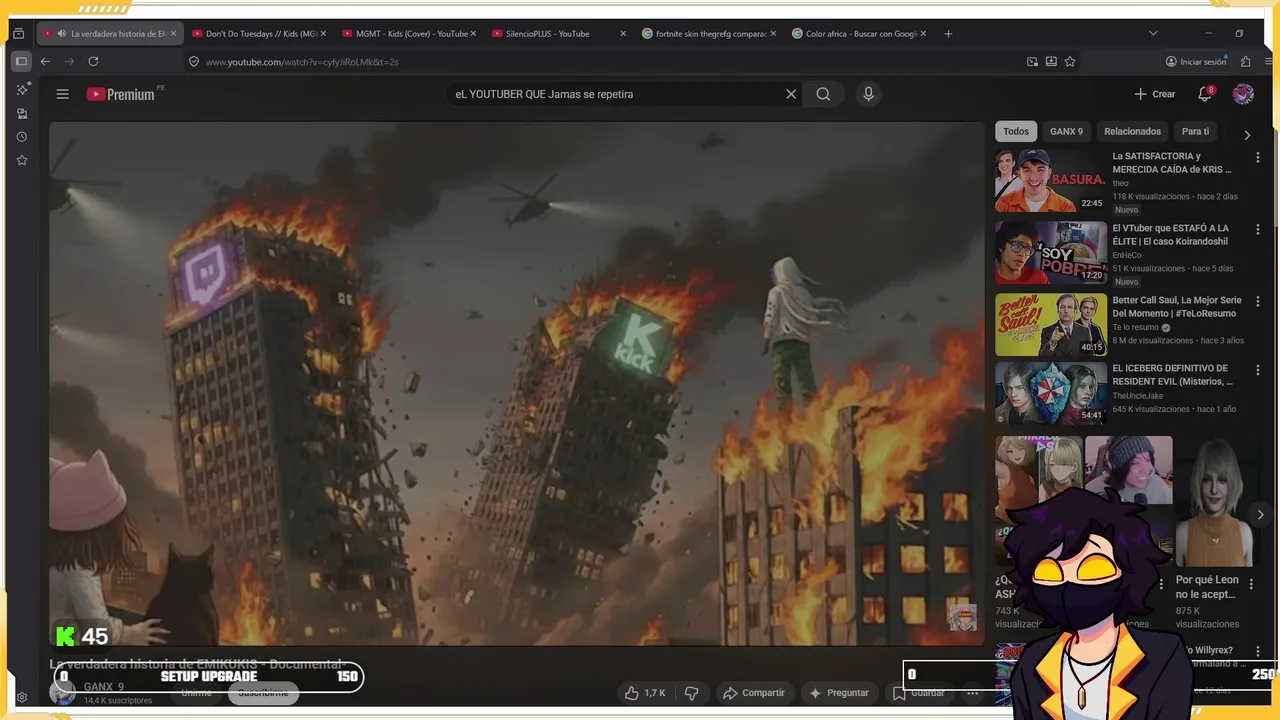Close the SilencioPLUS tab

pyautogui.click(x=623, y=33)
